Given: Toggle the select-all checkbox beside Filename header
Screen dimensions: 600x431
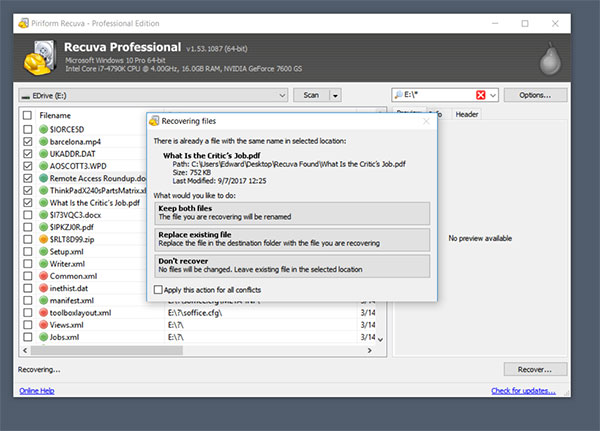Looking at the screenshot, I should click(x=27, y=115).
